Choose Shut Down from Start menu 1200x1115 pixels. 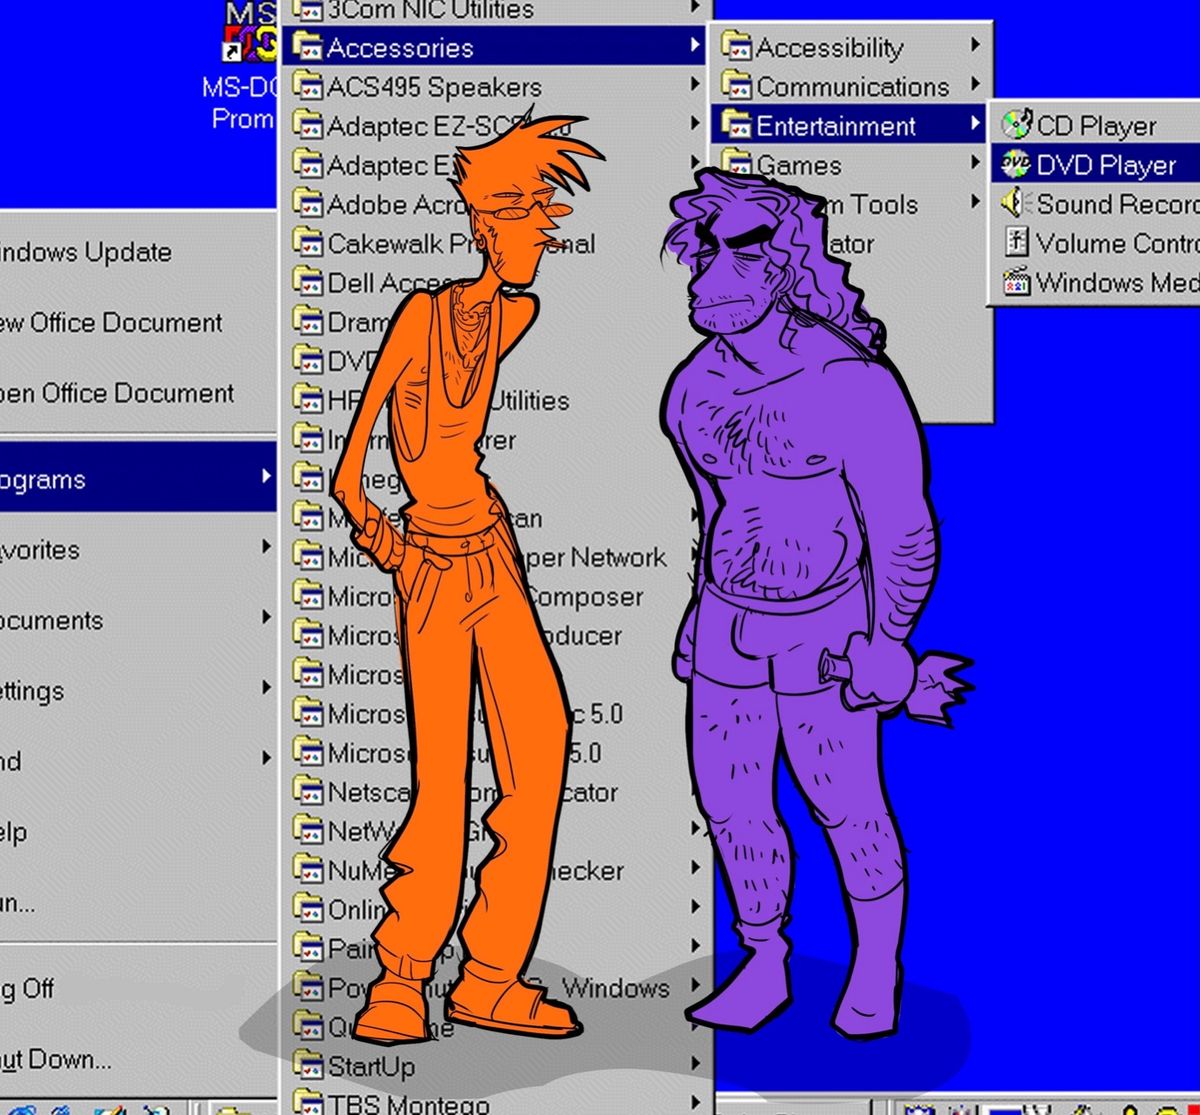(138, 1060)
